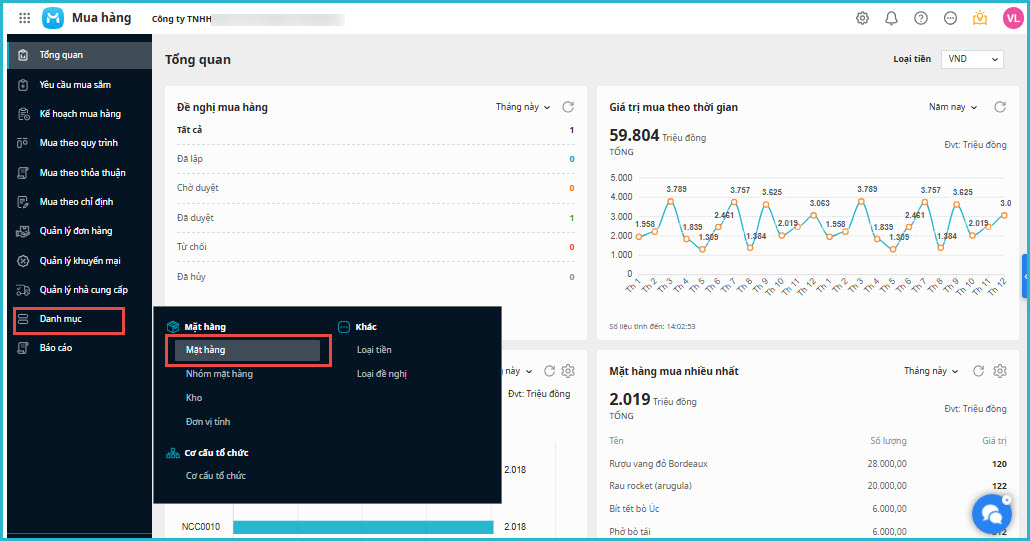Open the Tháng này filter in Đề nghị mua hàng
This screenshot has width=1030, height=541.
(x=523, y=107)
